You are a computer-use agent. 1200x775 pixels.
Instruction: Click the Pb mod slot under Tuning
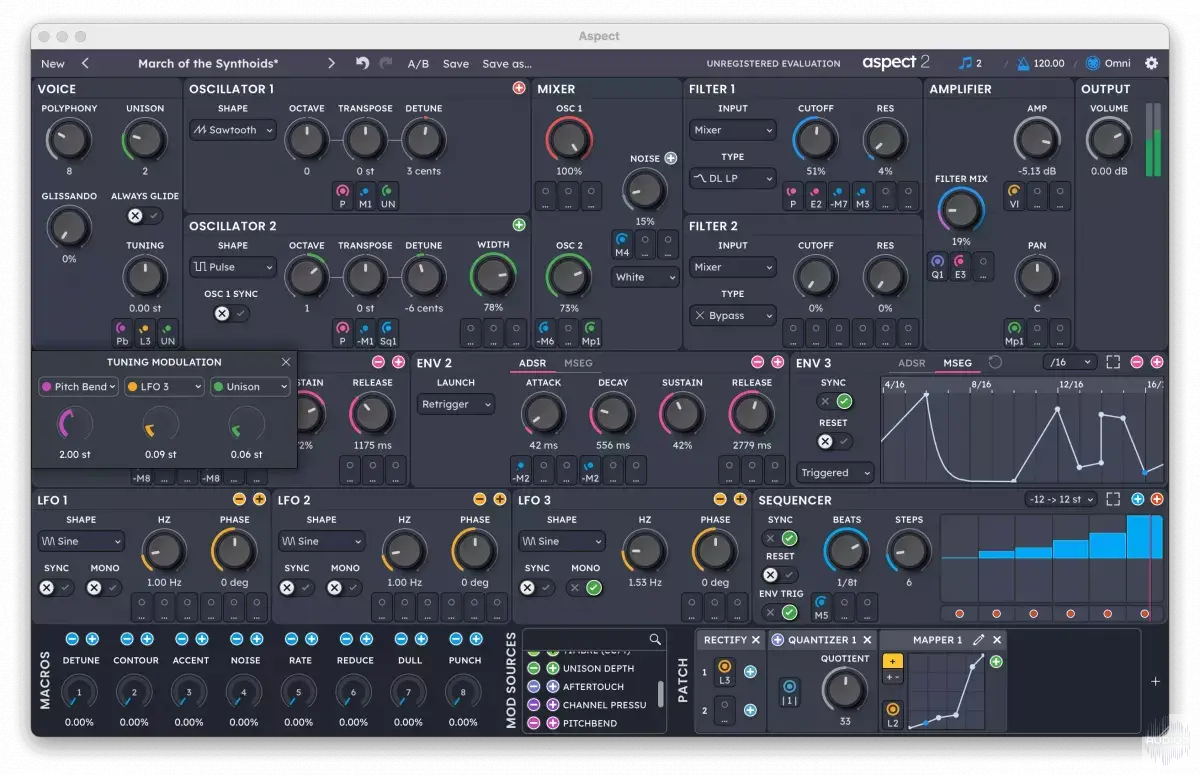pos(122,332)
